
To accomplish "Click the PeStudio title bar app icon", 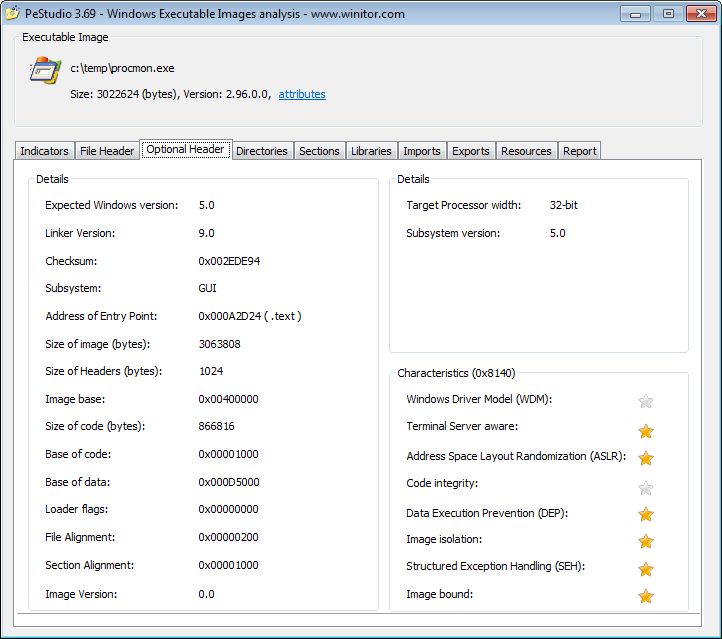I will [12, 13].
